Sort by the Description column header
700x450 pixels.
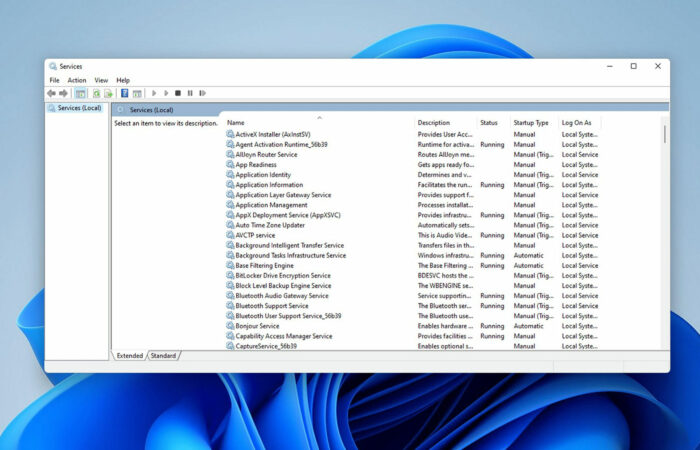tap(446, 122)
